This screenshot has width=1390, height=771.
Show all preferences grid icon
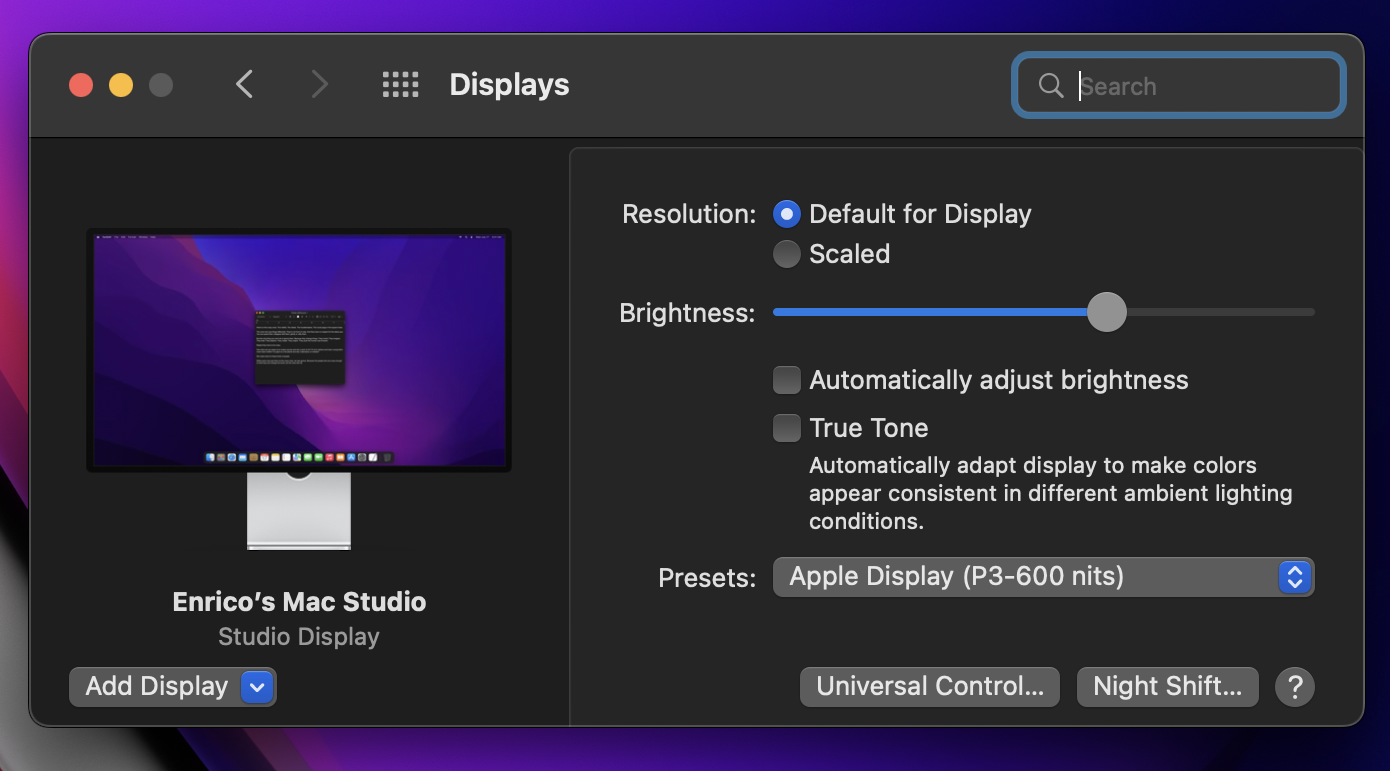coord(400,85)
